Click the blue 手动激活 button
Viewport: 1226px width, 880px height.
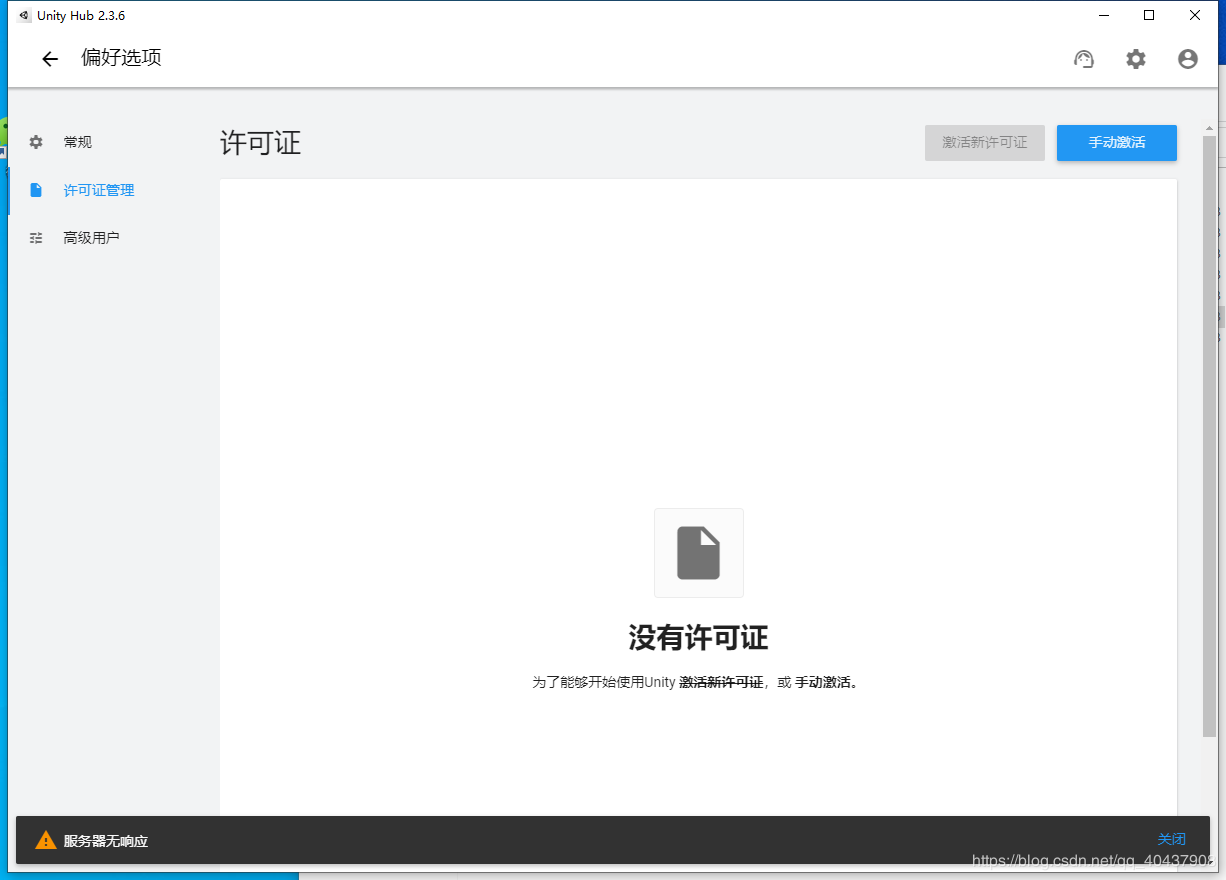1117,143
